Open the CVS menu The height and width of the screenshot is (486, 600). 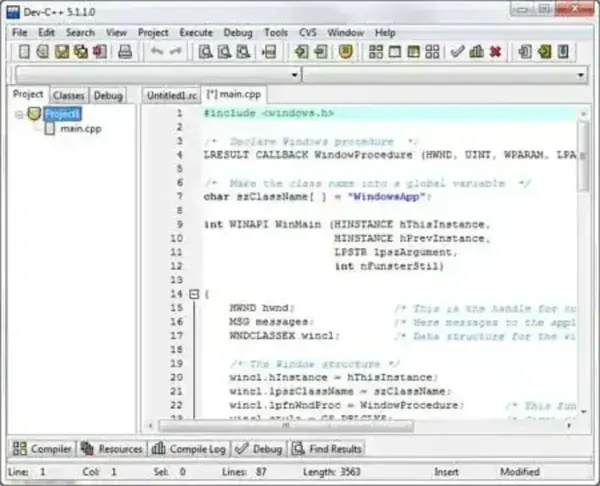308,33
